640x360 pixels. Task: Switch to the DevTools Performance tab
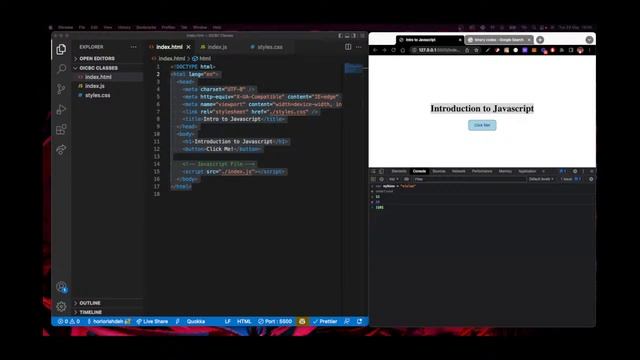[482, 171]
